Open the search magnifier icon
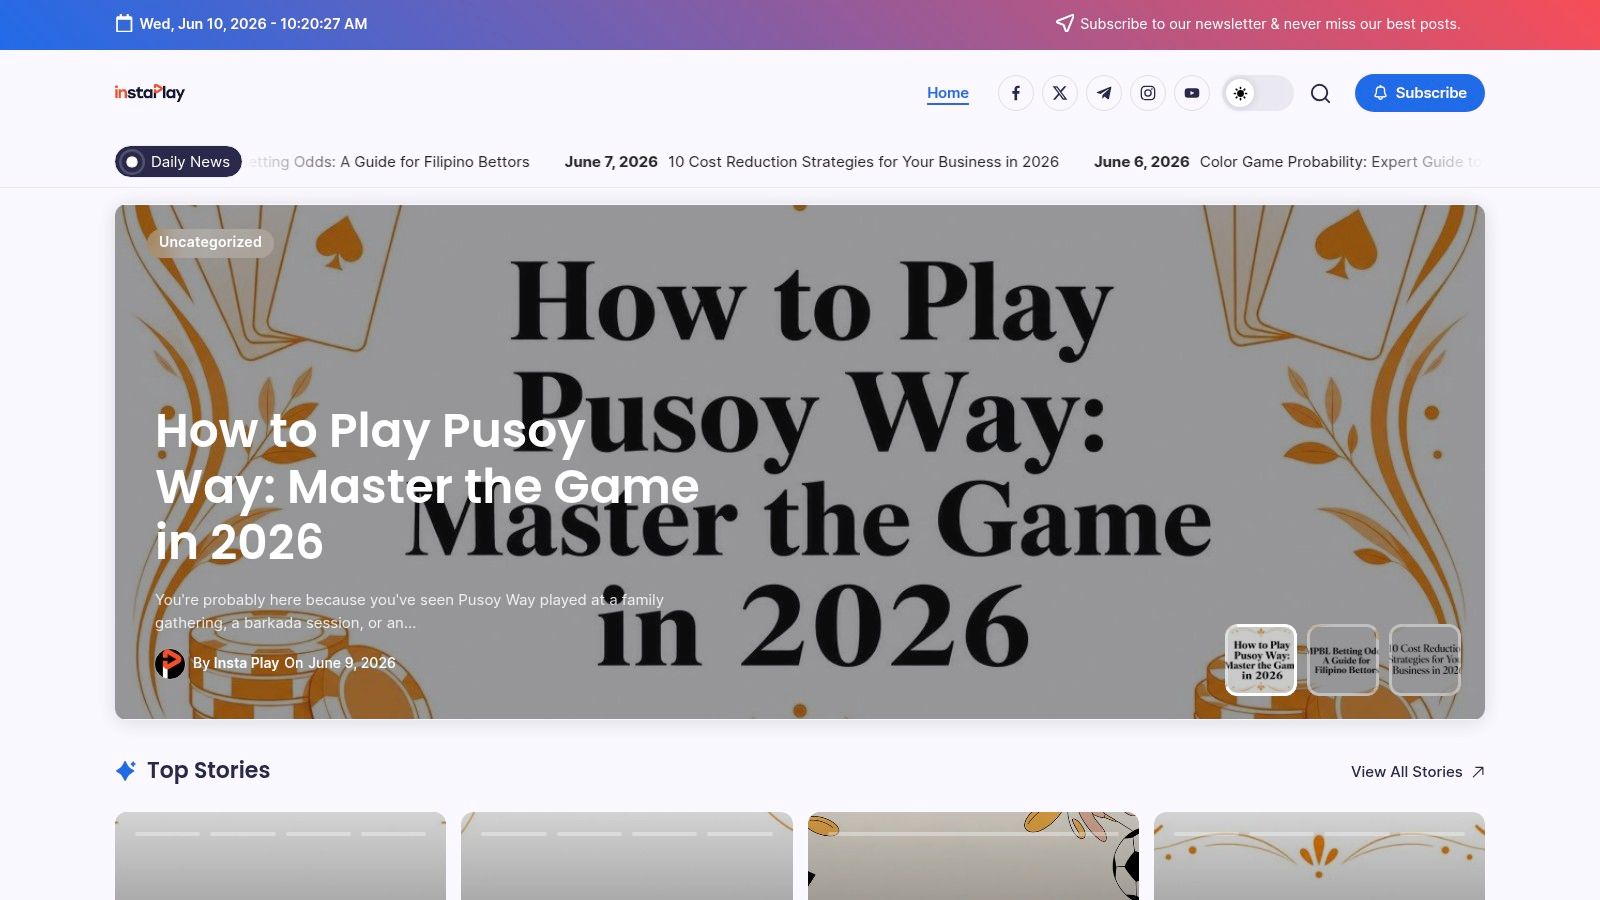The height and width of the screenshot is (900, 1600). [1320, 93]
